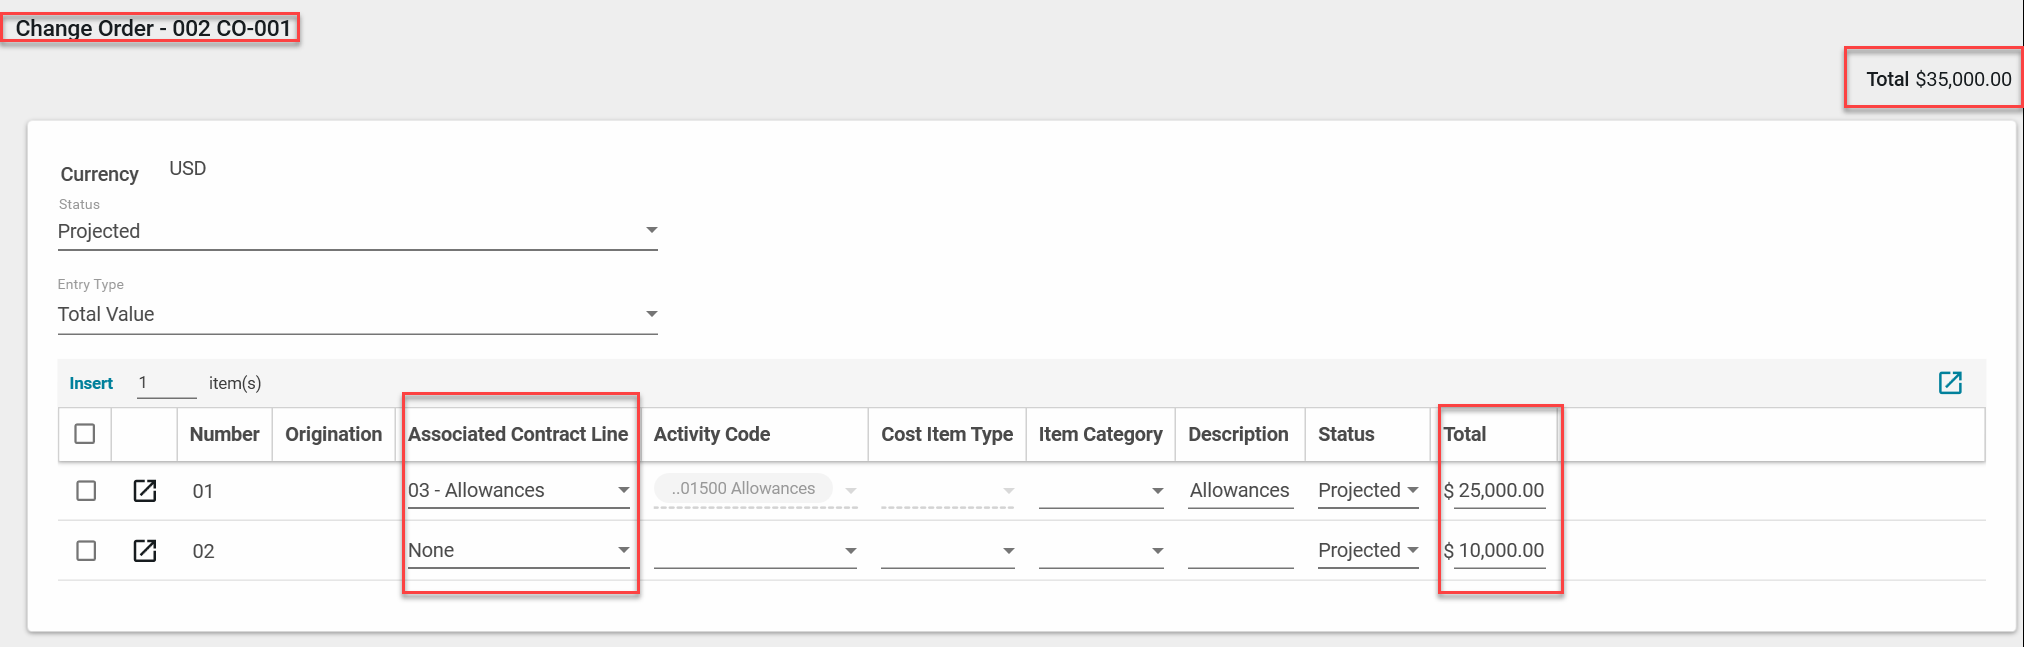The width and height of the screenshot is (2024, 647).
Task: Click row 02 empty Description field
Action: click(x=1240, y=551)
